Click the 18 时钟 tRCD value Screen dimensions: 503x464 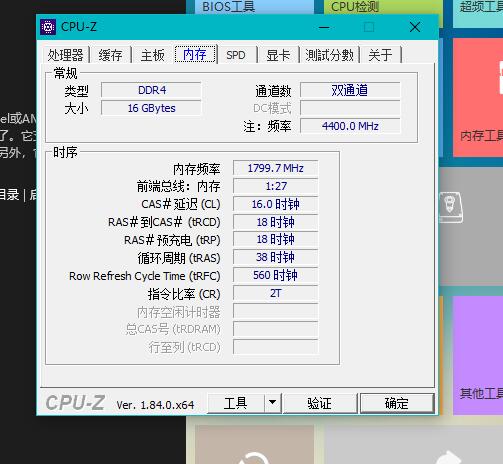click(x=276, y=222)
